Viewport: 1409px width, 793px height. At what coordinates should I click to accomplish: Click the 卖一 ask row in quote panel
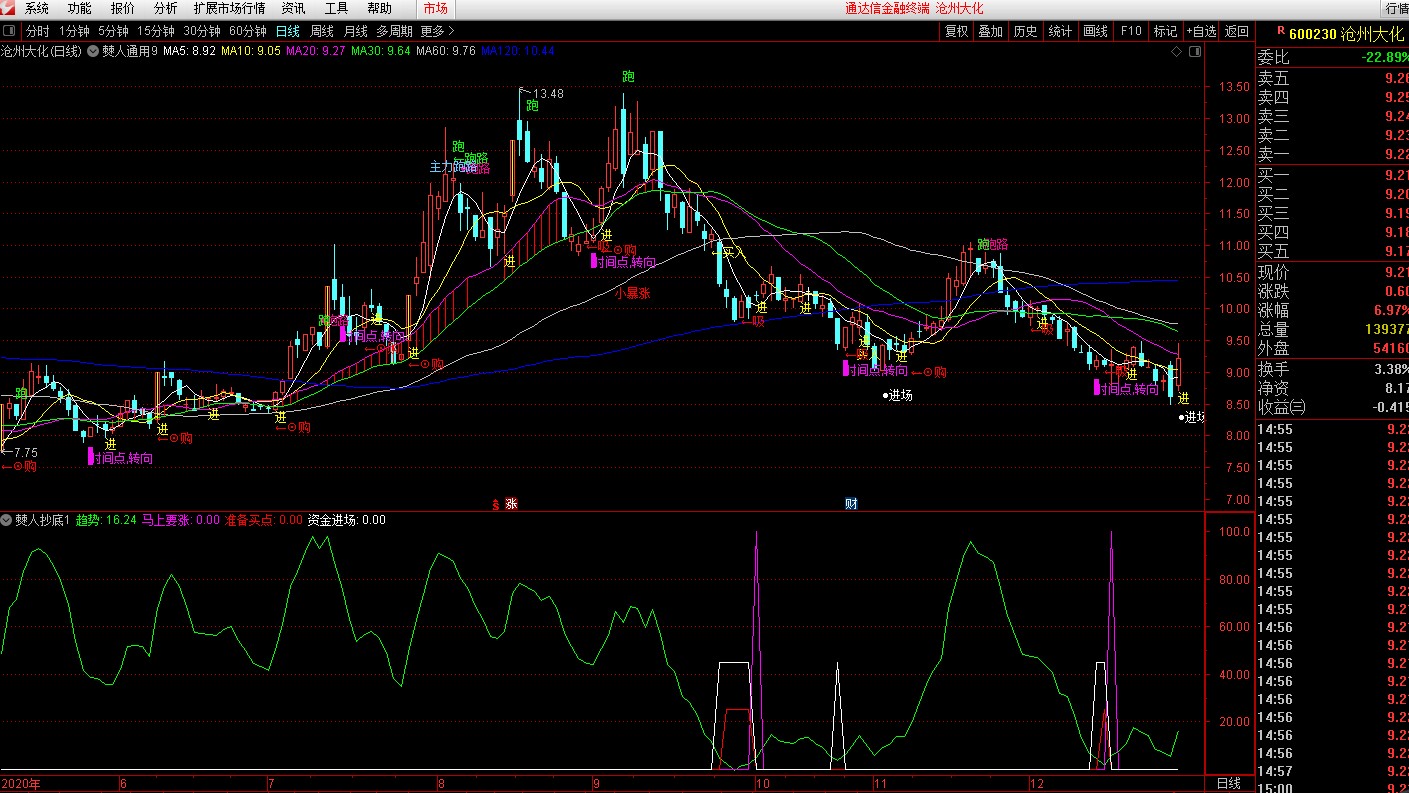coord(1332,154)
